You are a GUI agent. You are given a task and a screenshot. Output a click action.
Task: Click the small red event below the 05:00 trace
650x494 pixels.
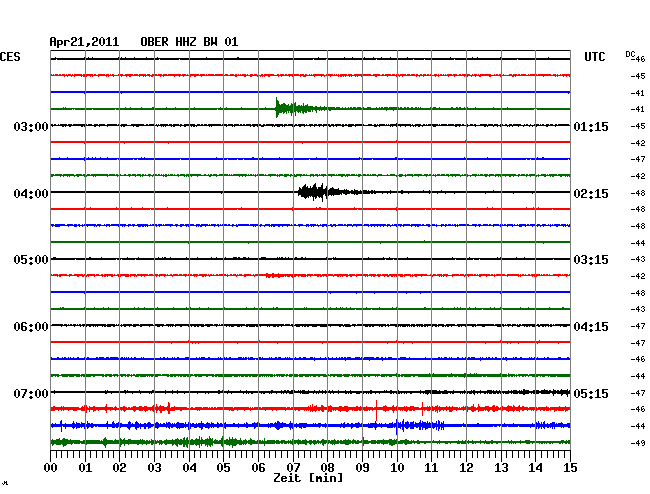coord(275,275)
